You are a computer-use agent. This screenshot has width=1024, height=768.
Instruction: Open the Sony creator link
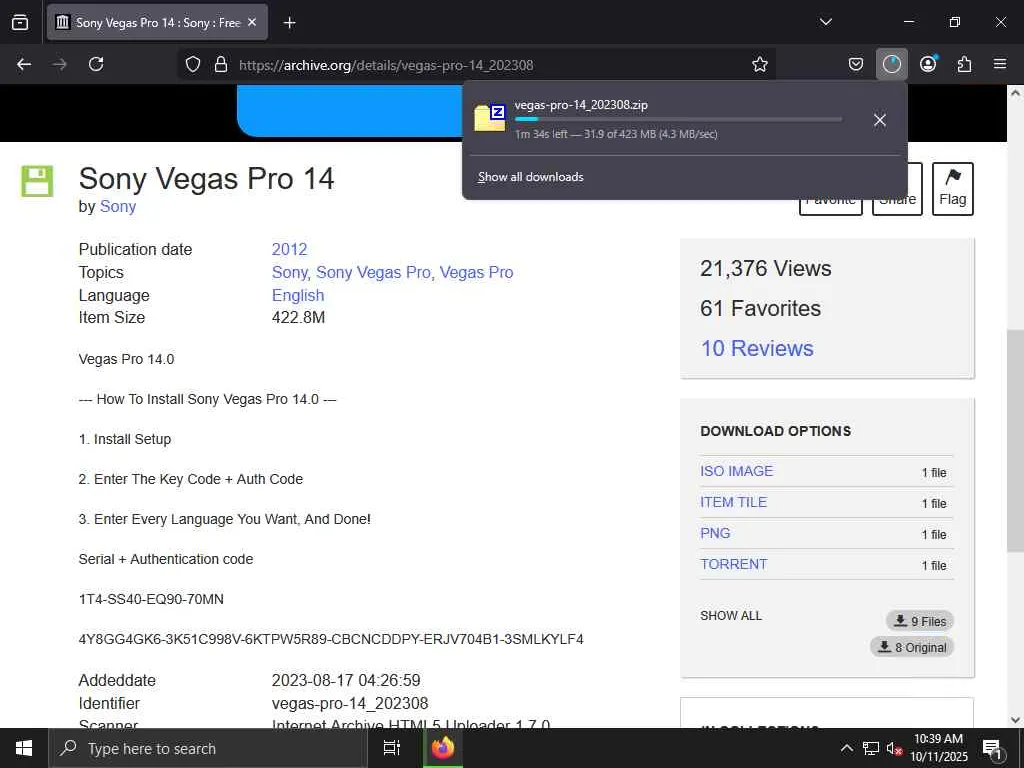click(x=118, y=206)
